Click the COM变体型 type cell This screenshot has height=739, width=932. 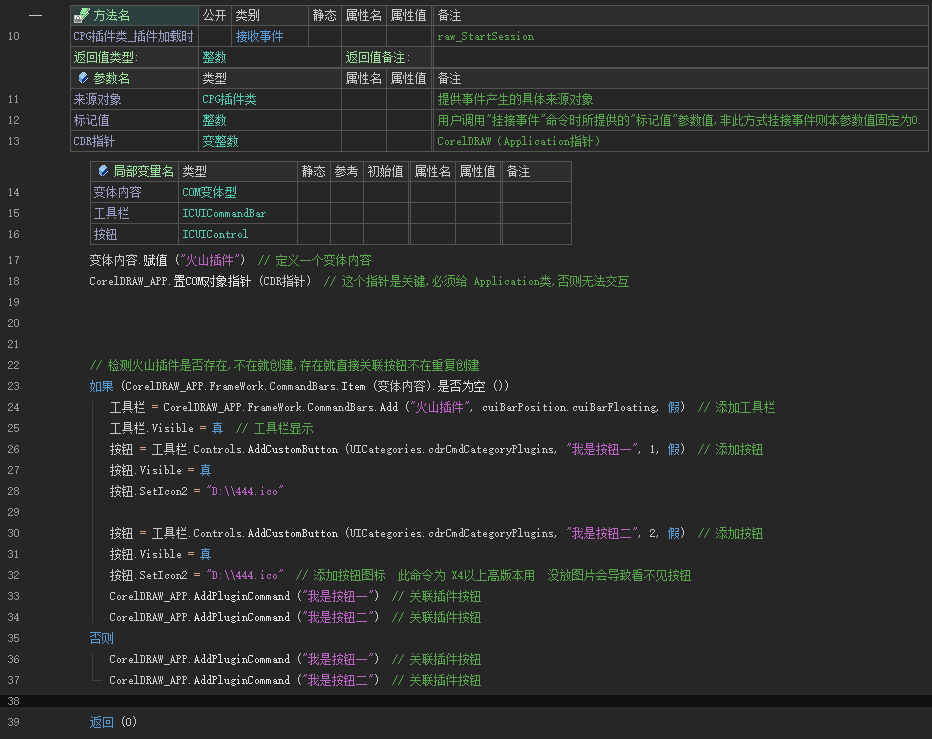[x=209, y=192]
